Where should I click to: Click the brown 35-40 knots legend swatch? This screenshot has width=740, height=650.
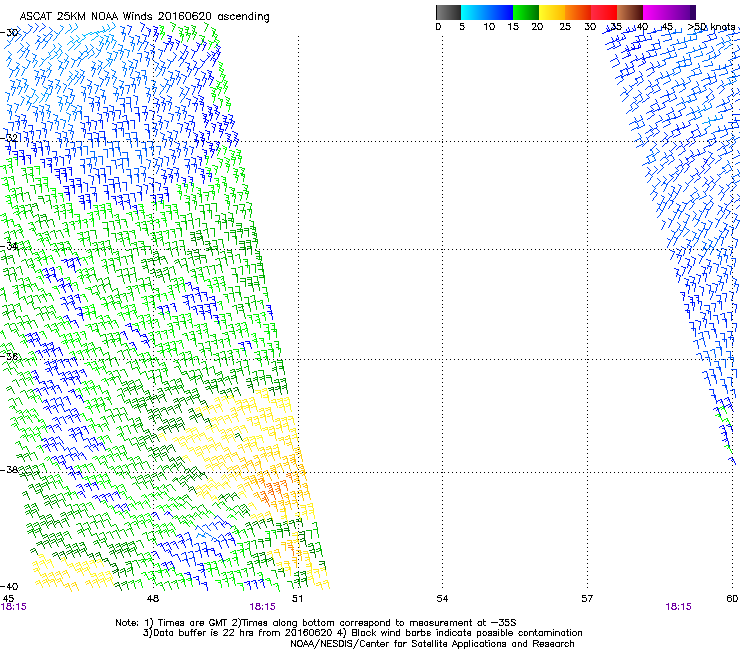point(630,12)
